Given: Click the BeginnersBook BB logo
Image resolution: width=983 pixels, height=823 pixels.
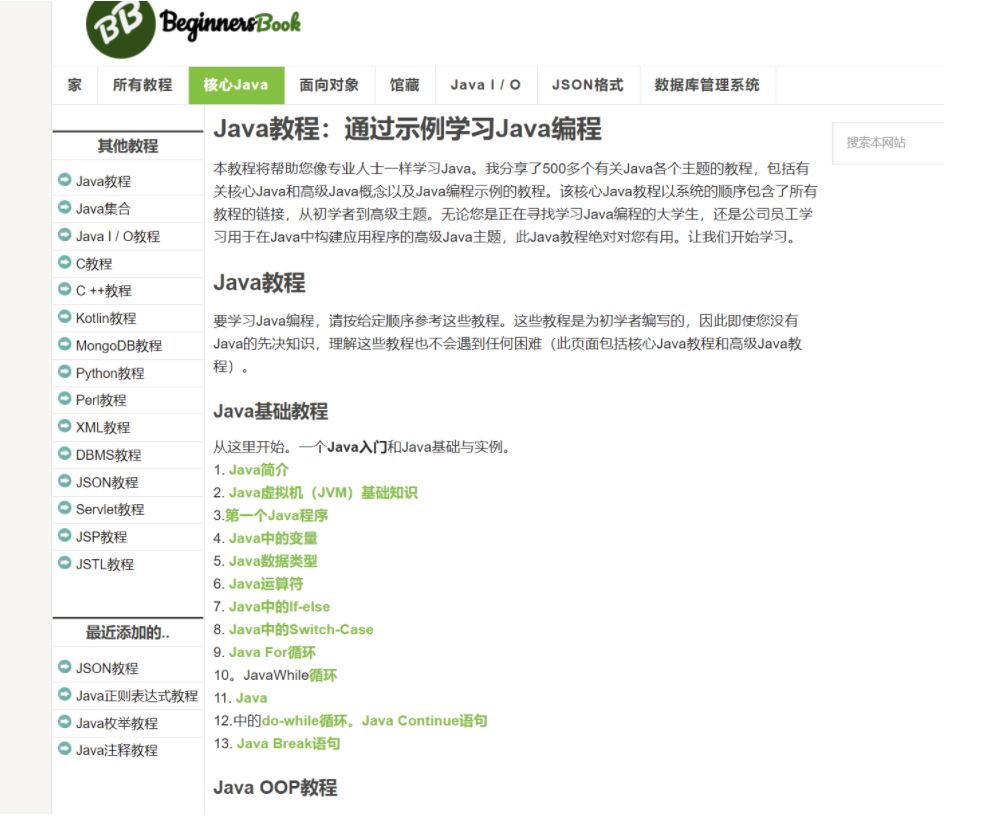Looking at the screenshot, I should [x=194, y=28].
